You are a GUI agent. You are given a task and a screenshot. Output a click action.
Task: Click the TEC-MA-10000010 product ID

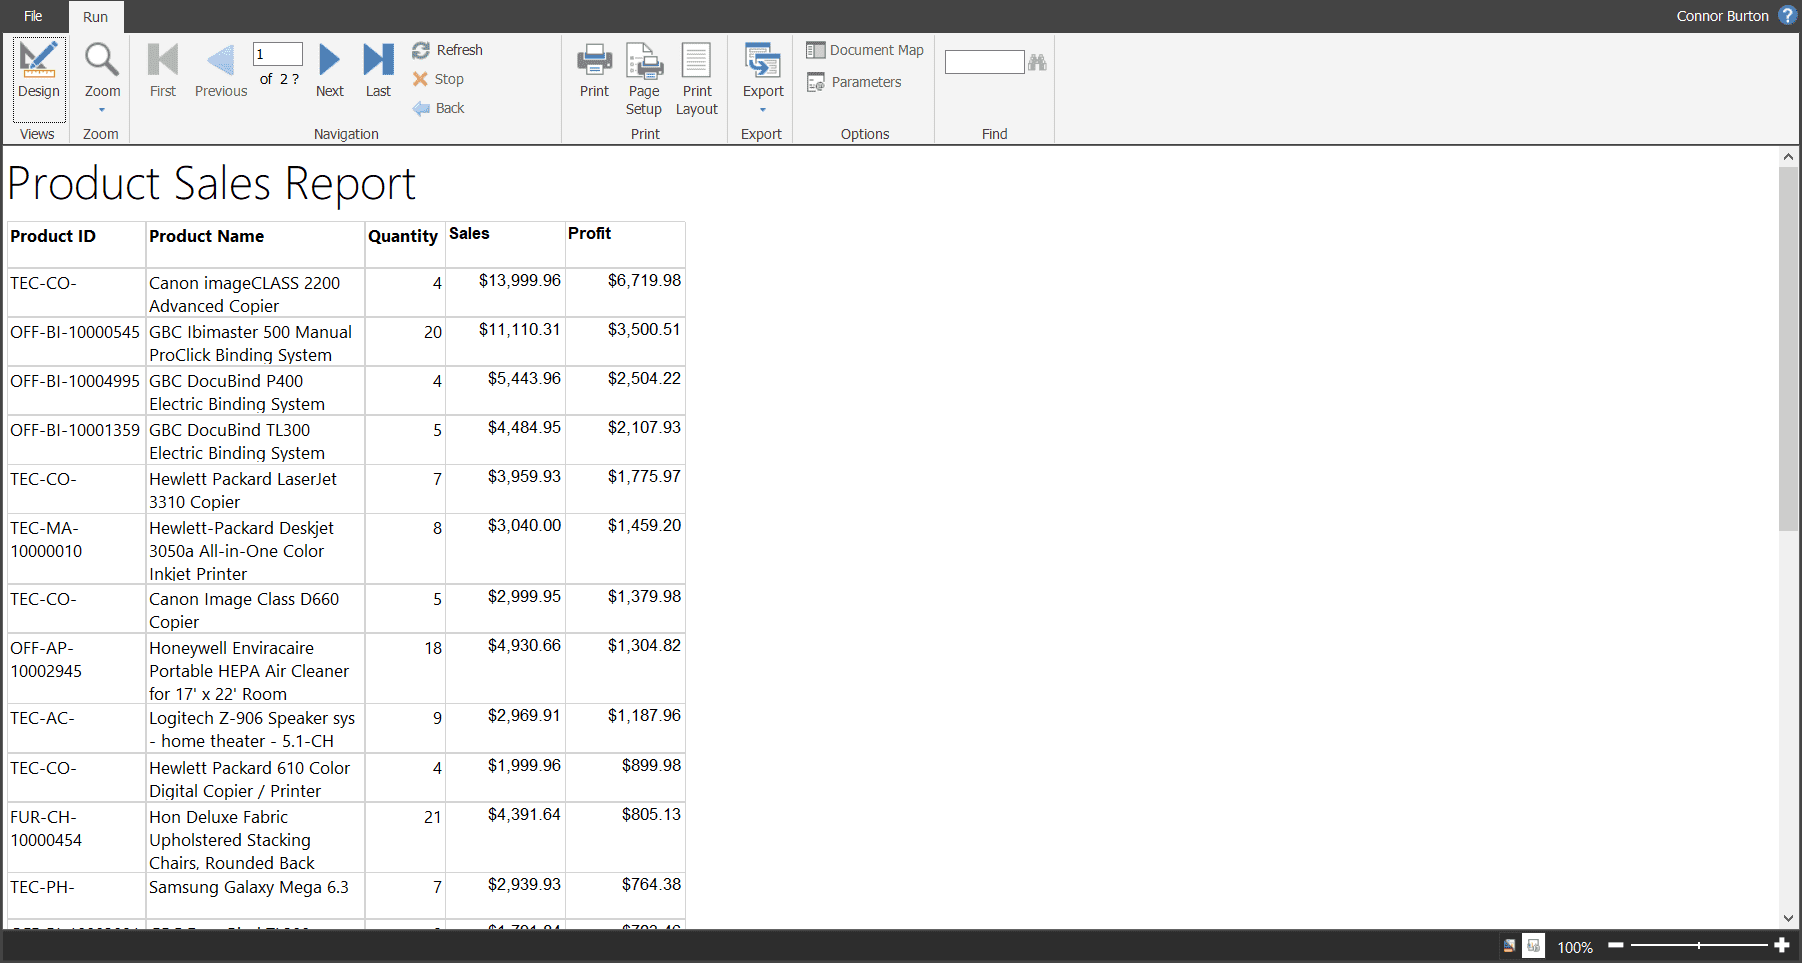[46, 539]
